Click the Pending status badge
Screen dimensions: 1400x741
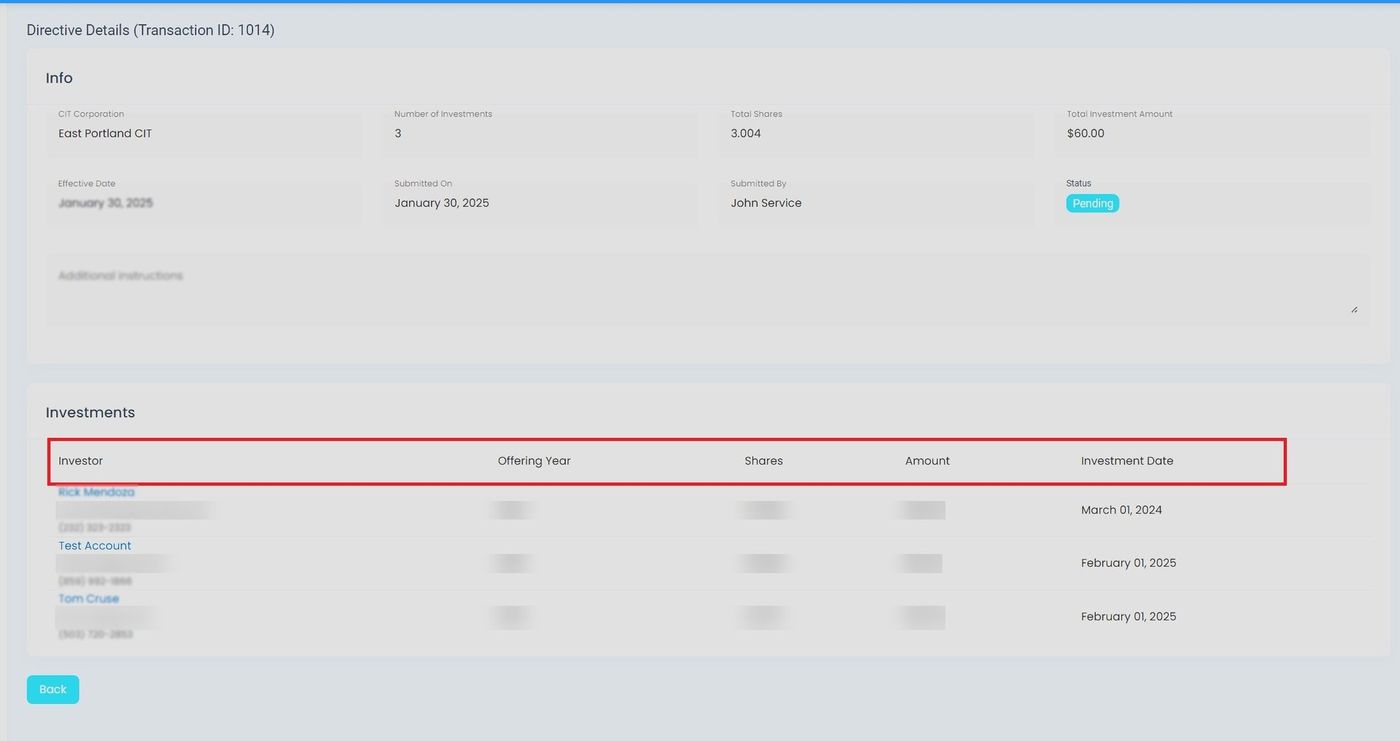tap(1092, 203)
